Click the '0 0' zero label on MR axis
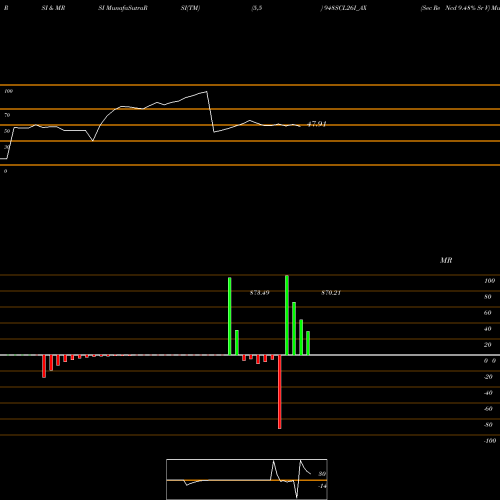 click(x=490, y=361)
